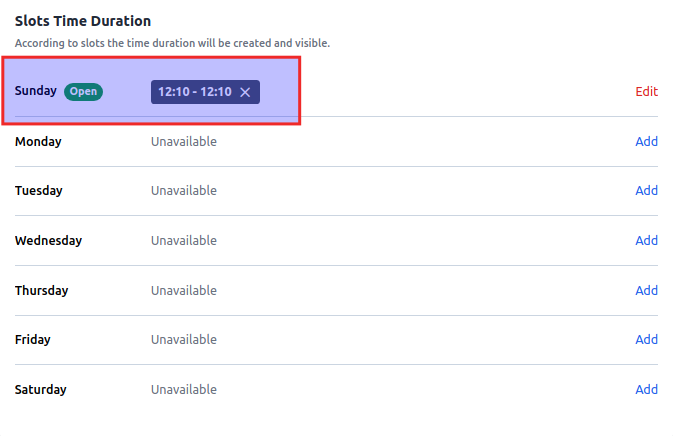Remove the 12:10 - 12:10 time slot
The image size is (673, 436).
(x=245, y=92)
